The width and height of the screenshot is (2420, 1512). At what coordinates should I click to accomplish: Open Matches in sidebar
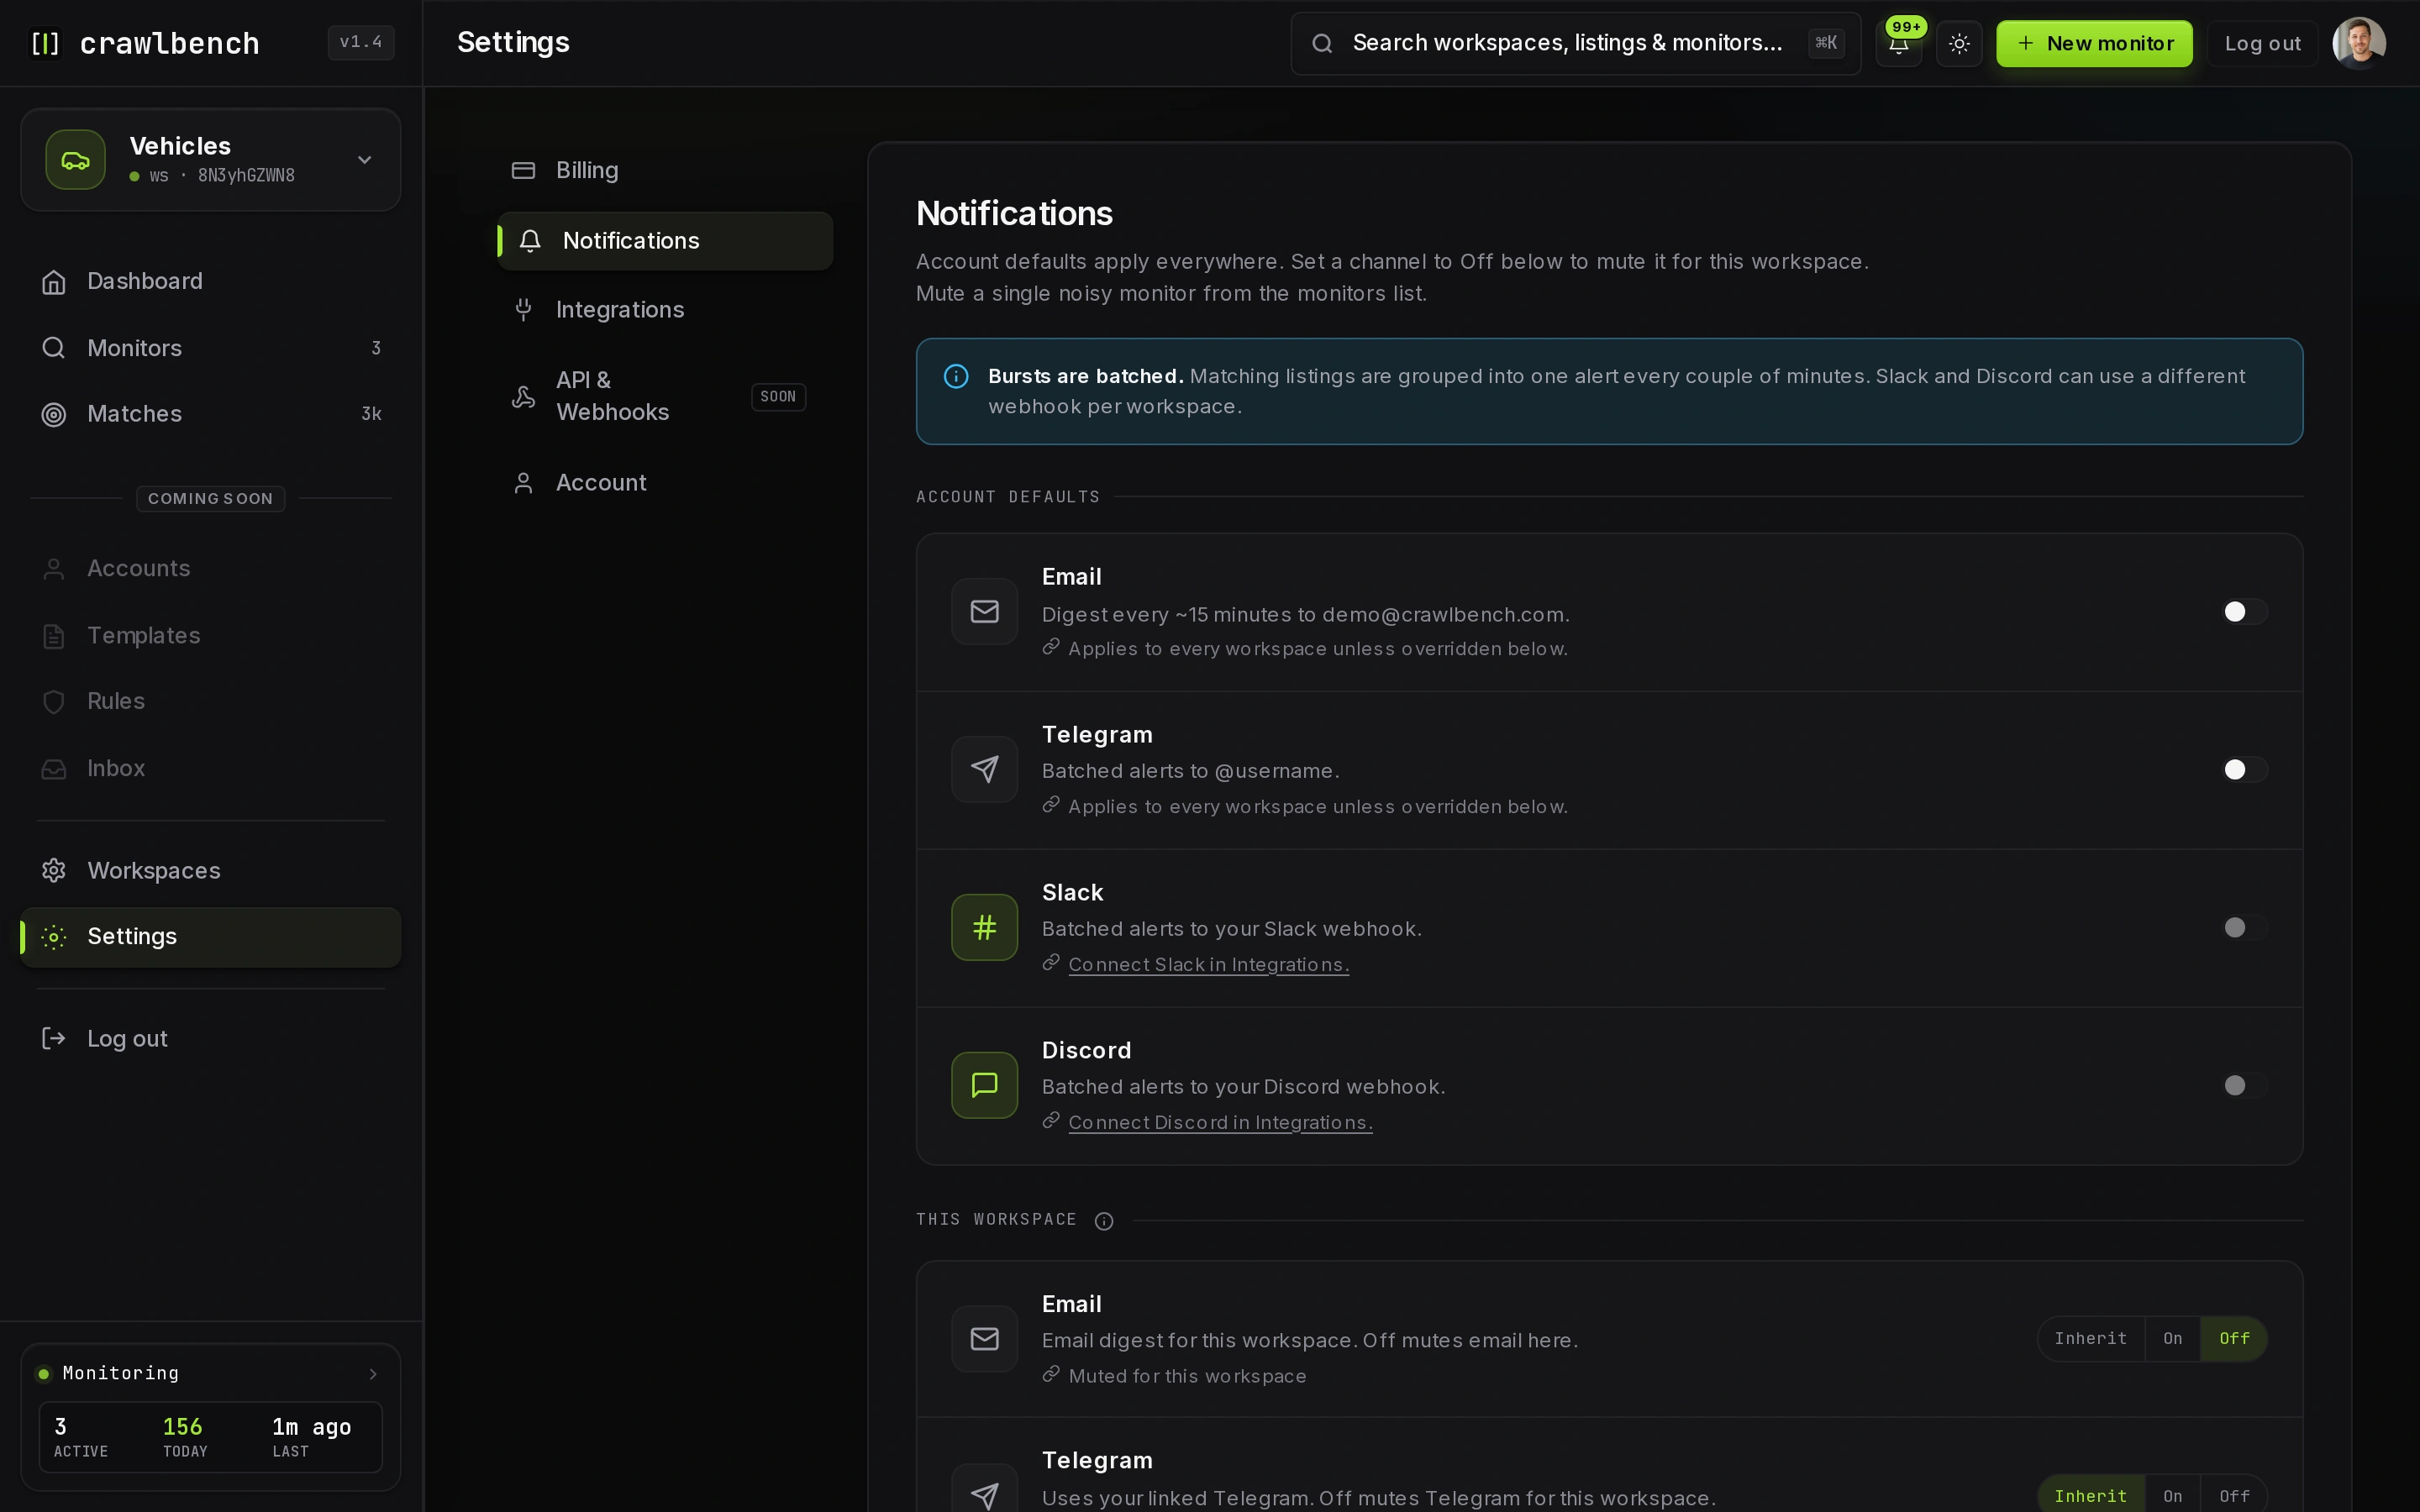pyautogui.click(x=211, y=414)
